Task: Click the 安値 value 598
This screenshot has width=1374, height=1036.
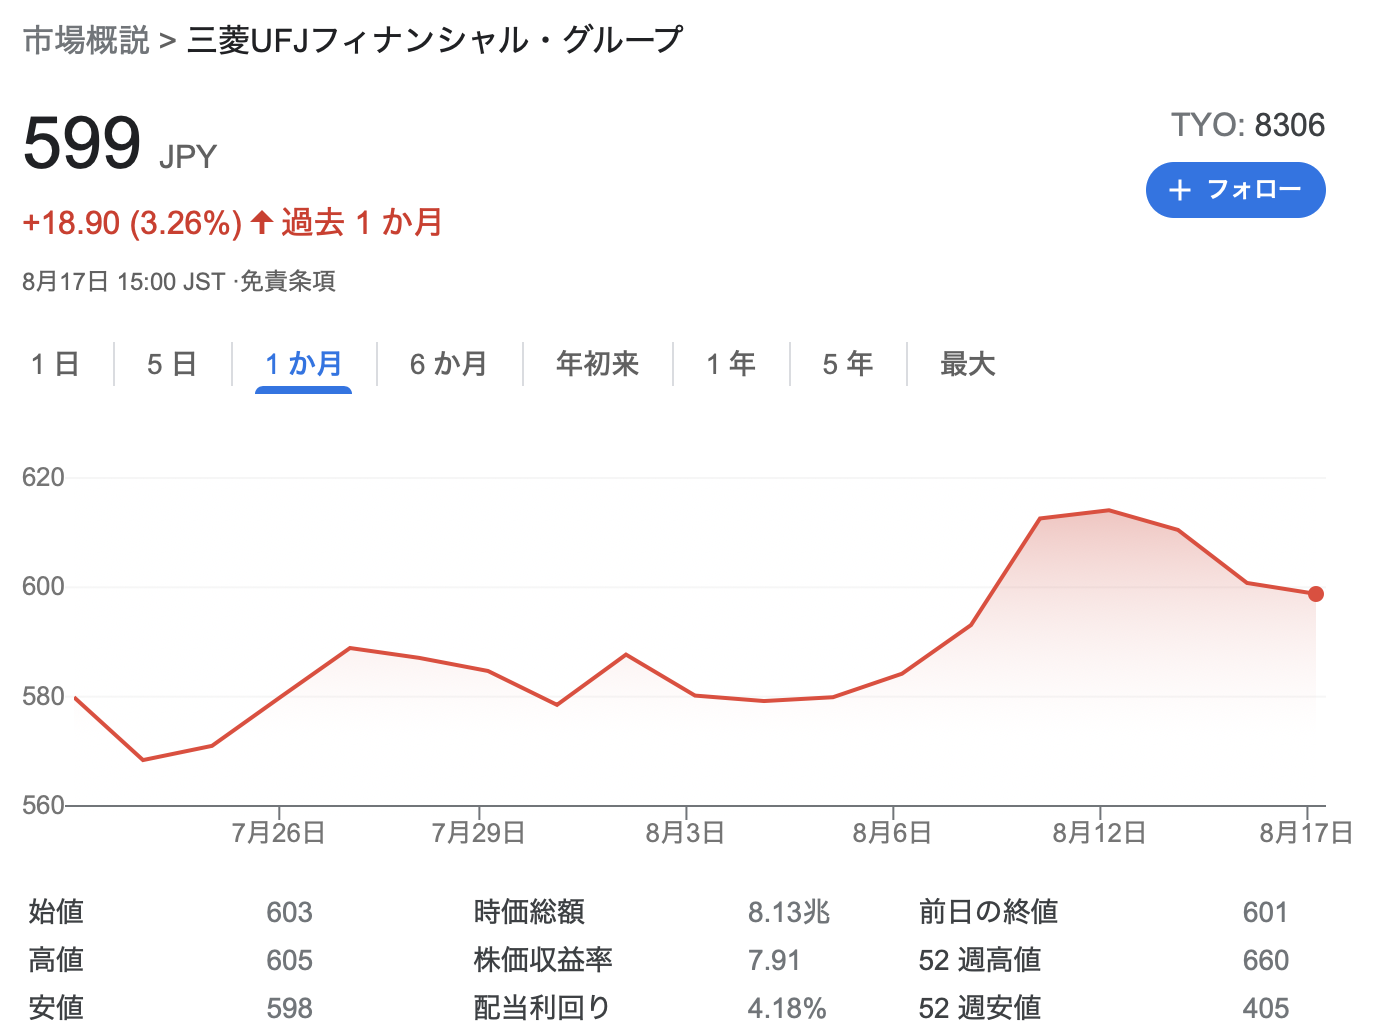Action: pos(290,1008)
